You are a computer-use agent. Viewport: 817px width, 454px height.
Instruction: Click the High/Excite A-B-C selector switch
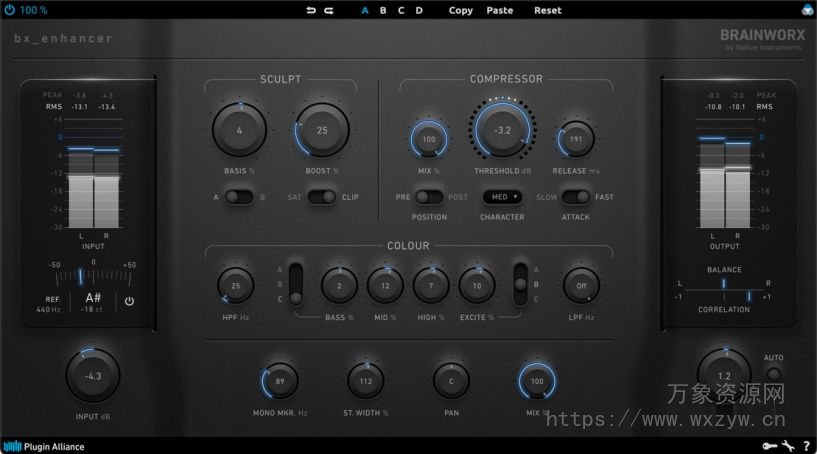click(x=520, y=284)
